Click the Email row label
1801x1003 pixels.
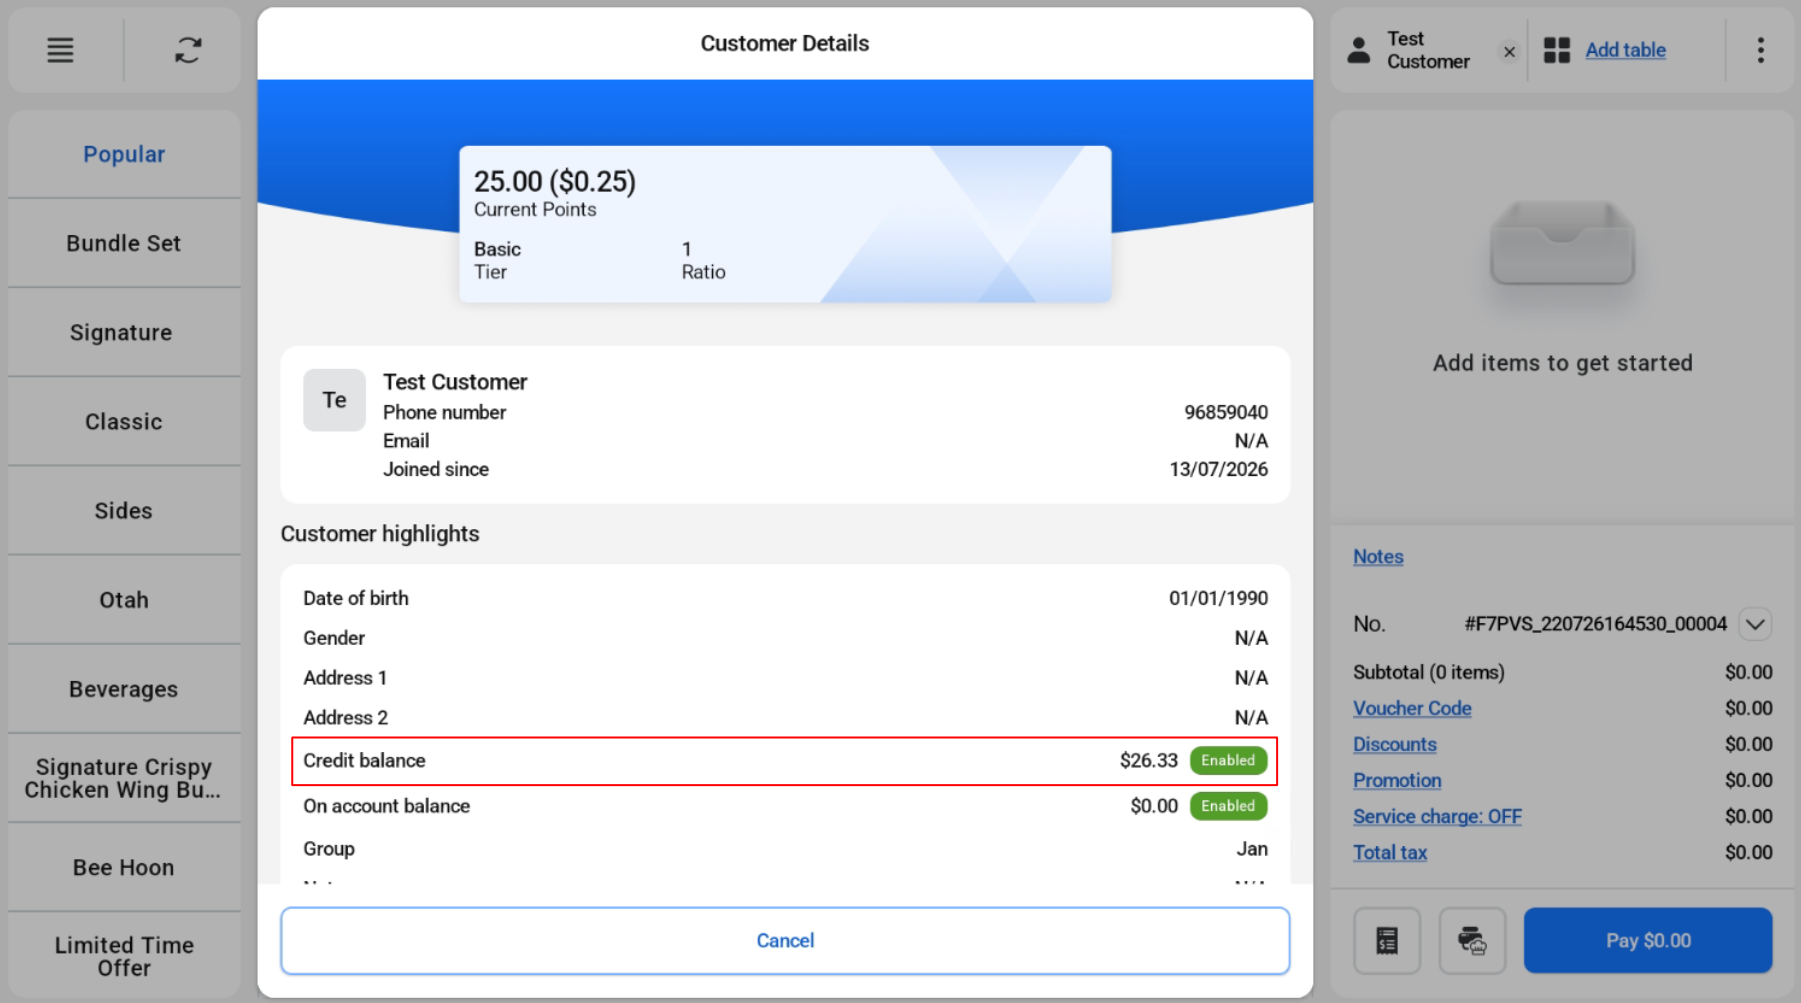[406, 441]
